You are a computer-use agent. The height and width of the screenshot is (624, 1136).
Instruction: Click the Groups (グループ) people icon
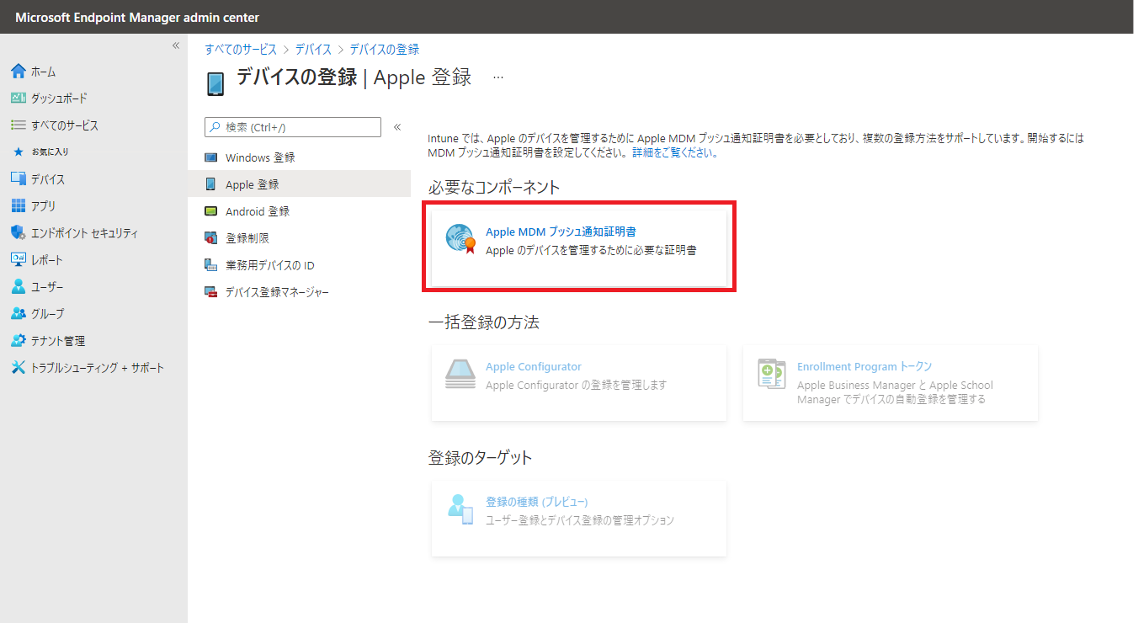click(18, 313)
